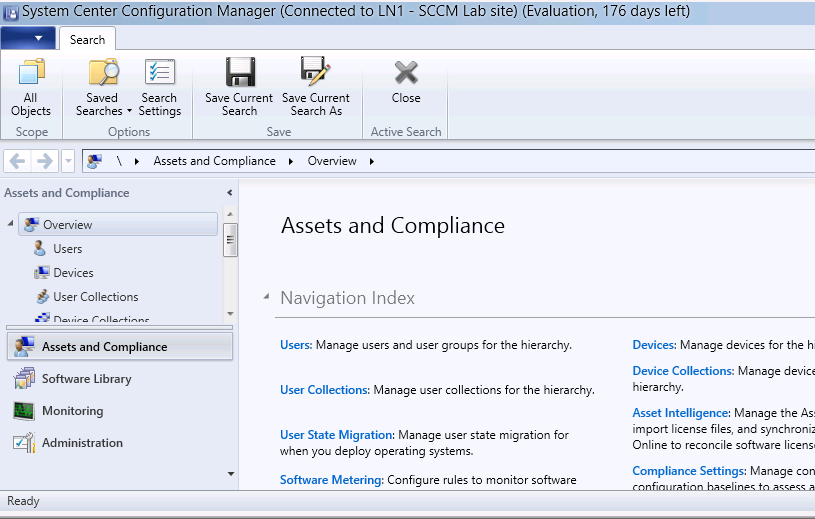Go forward with the right arrow
Viewport: 815px width, 519px height.
tap(45, 161)
